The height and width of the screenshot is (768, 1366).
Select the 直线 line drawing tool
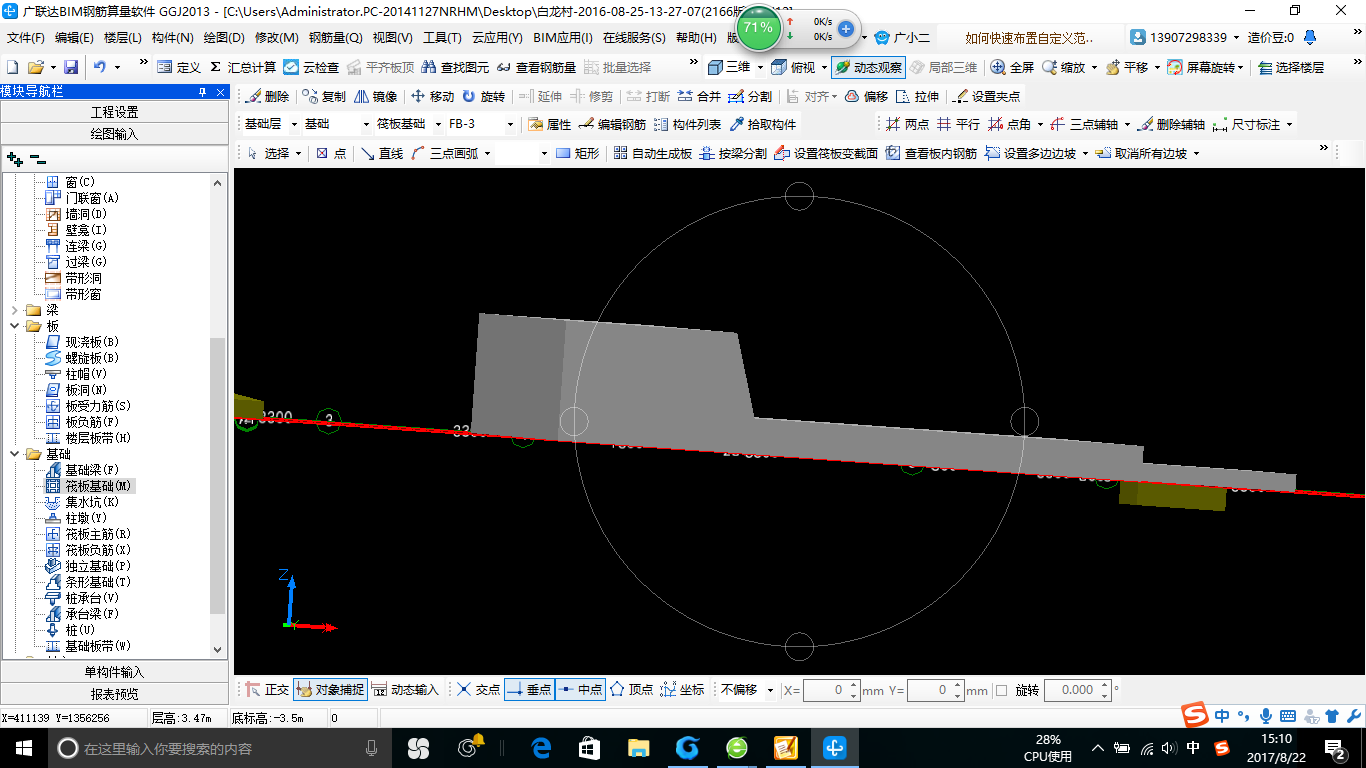381,153
